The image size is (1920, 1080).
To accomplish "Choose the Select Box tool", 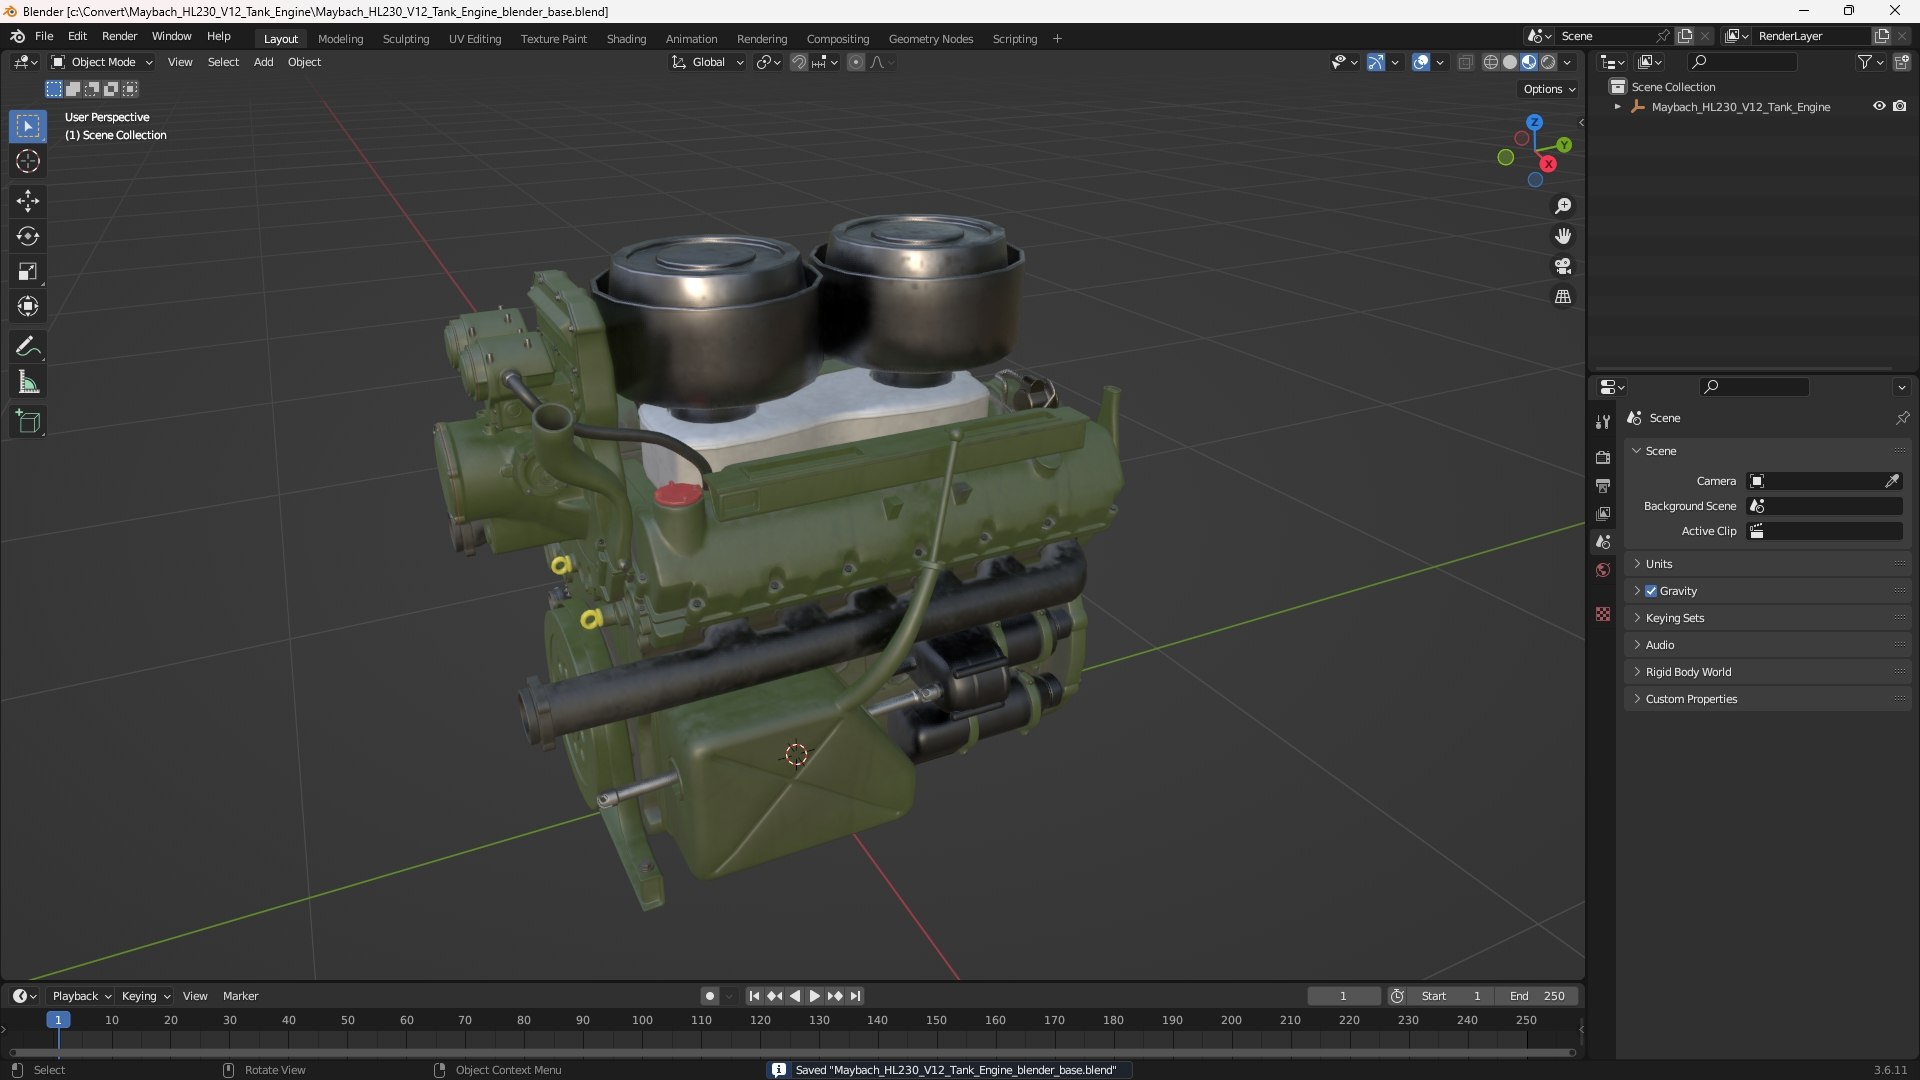I will click(x=28, y=126).
